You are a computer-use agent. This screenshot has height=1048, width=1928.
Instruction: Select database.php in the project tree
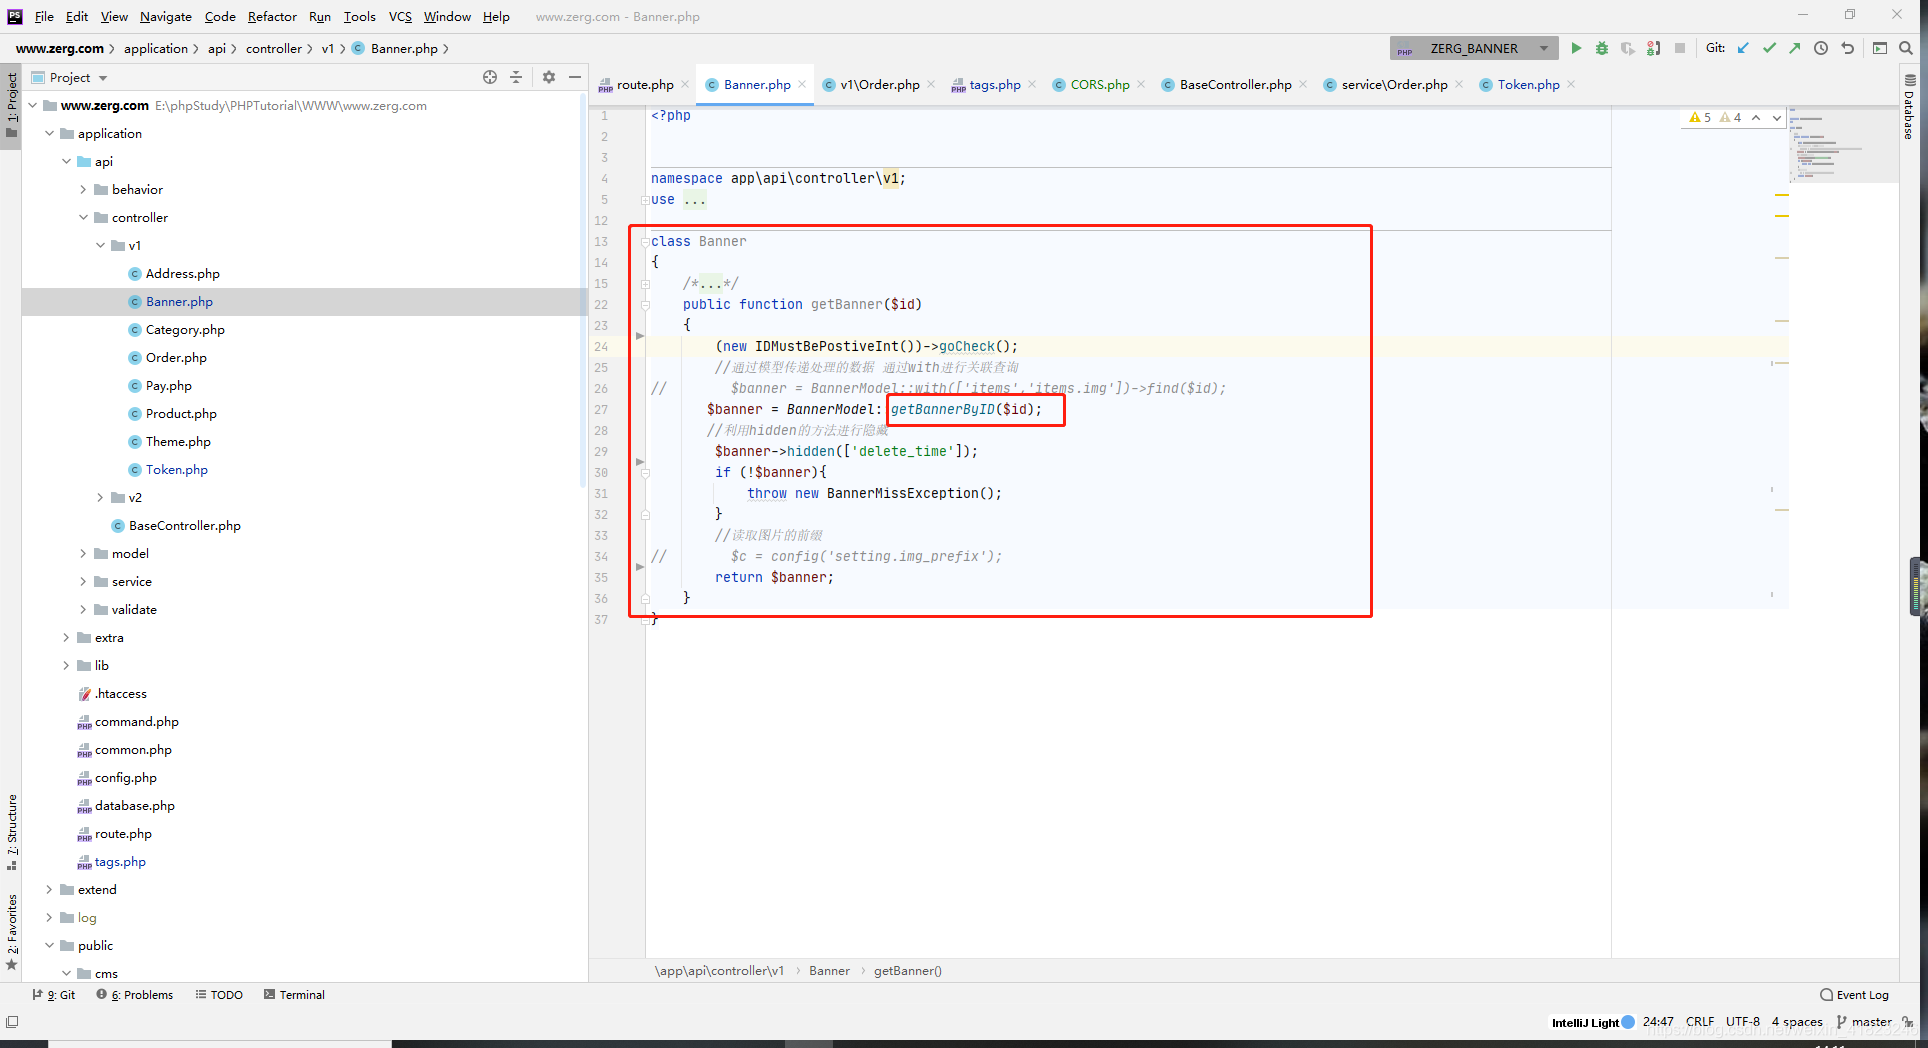point(134,806)
